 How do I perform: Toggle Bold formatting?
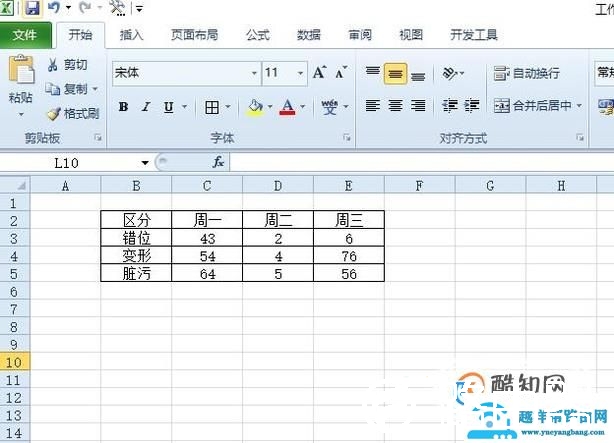coord(123,107)
